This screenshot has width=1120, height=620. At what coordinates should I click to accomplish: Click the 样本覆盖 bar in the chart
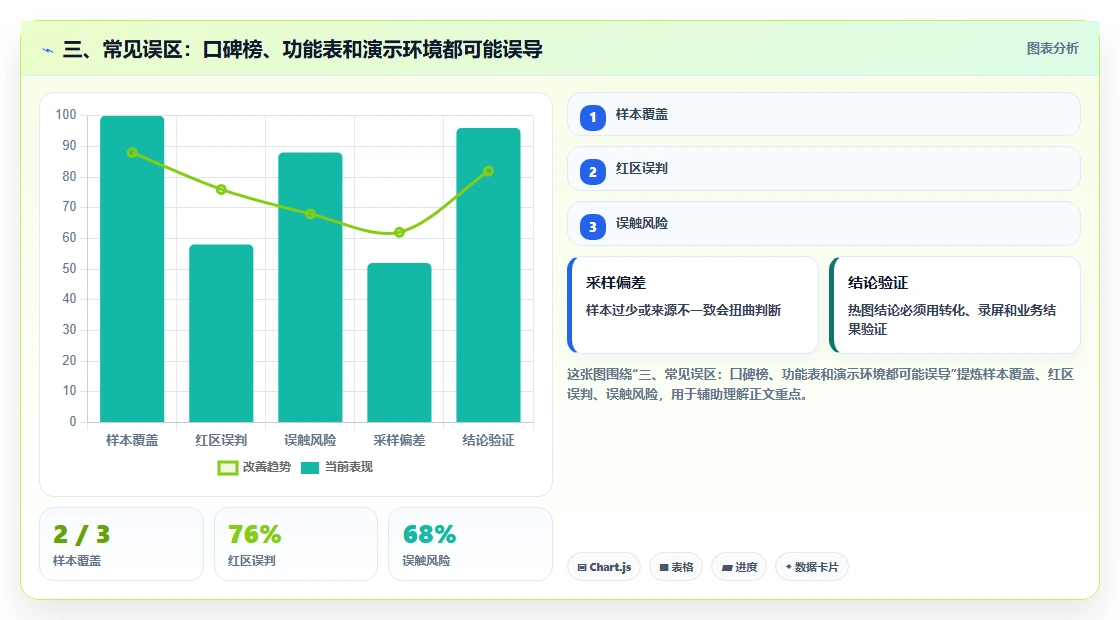click(132, 269)
